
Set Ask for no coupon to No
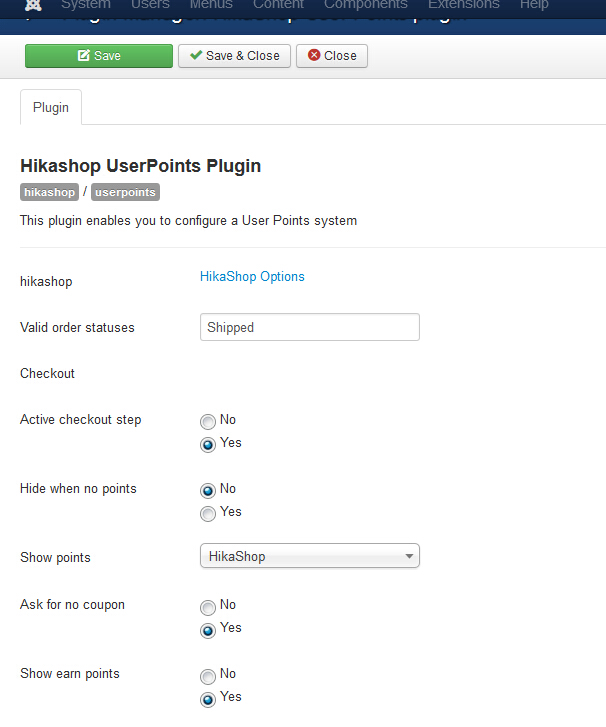click(x=208, y=607)
